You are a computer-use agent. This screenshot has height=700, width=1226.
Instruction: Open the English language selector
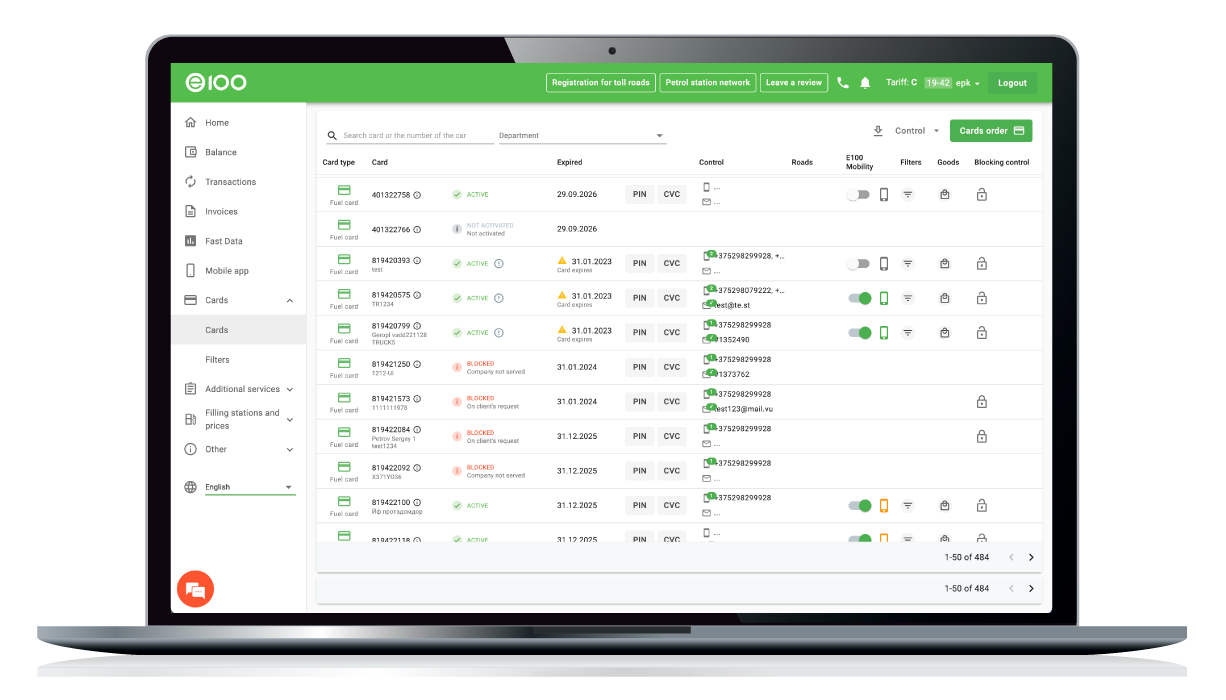[x=249, y=488]
